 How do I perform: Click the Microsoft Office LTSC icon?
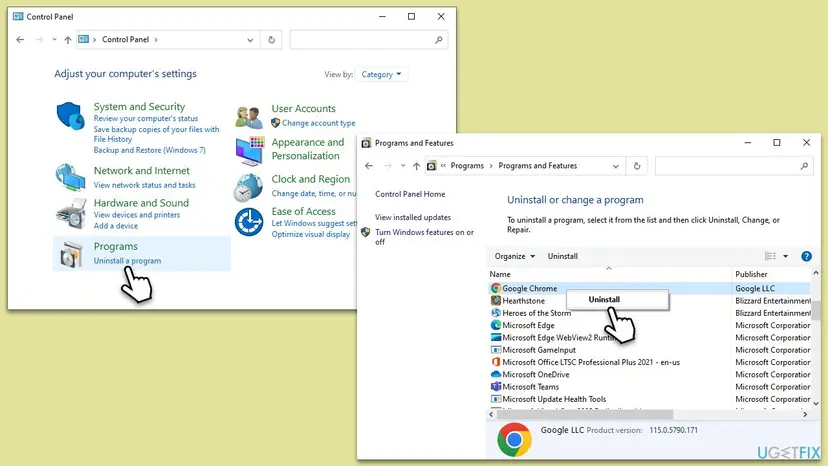click(495, 362)
